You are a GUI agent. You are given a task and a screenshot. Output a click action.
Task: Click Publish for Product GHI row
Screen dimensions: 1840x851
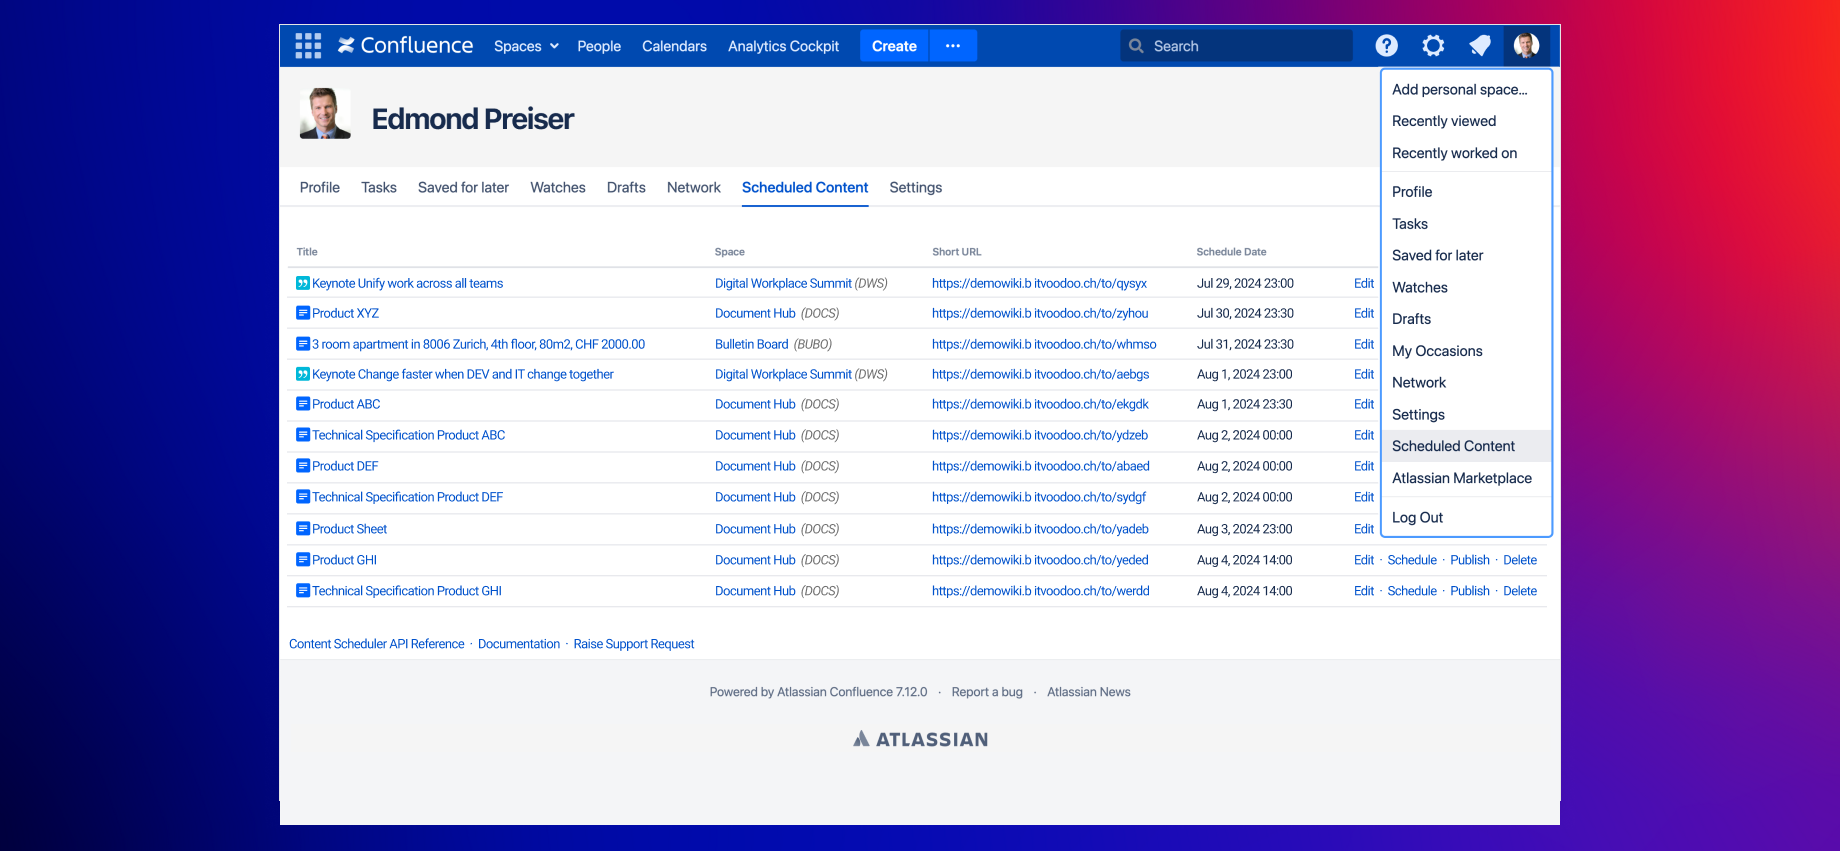1470,560
